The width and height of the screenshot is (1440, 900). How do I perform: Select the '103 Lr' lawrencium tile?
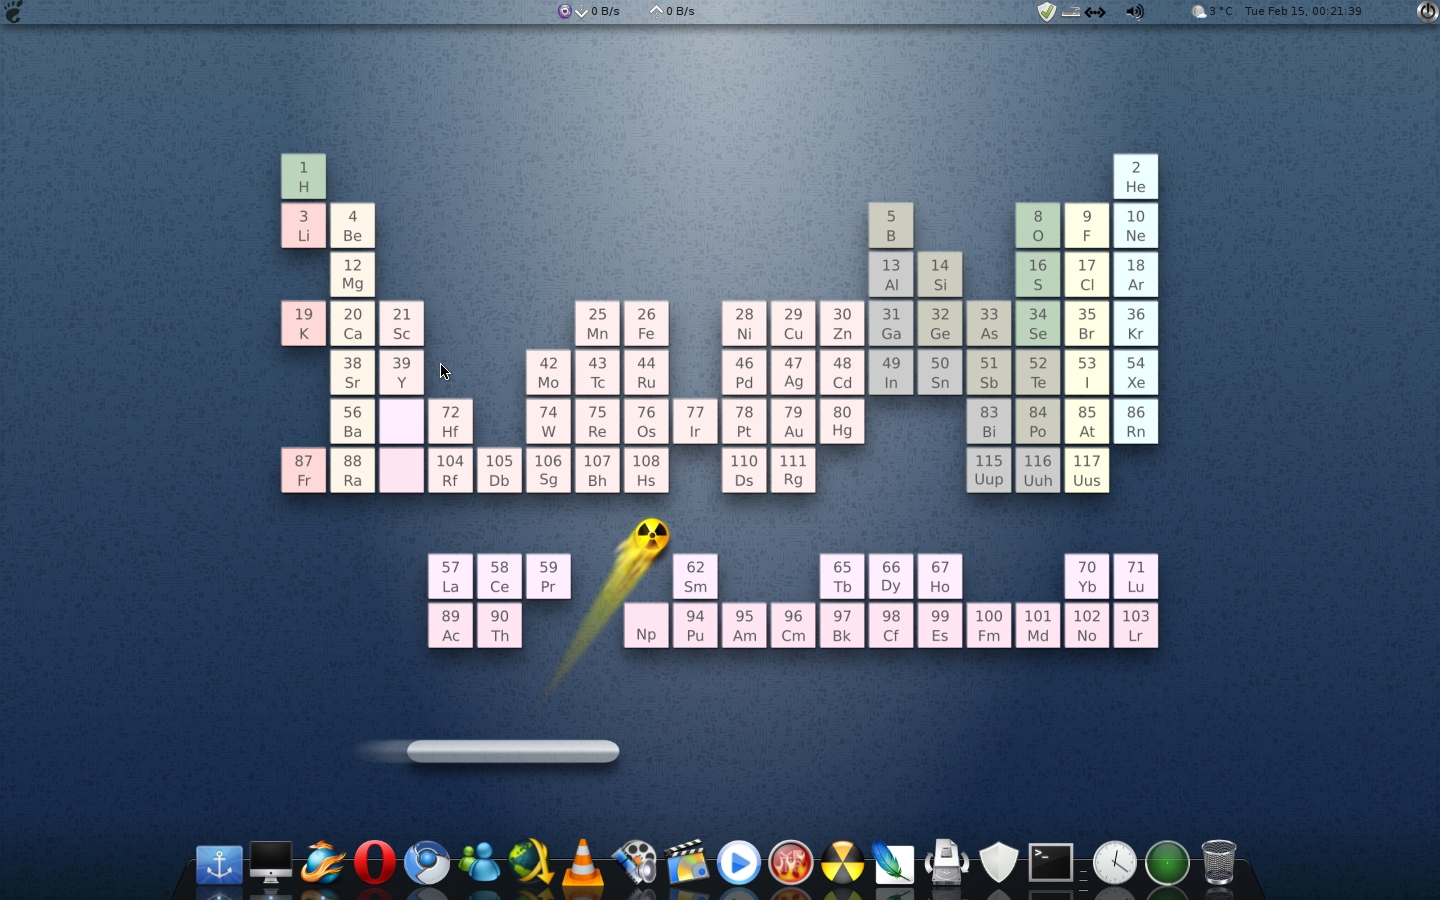point(1136,626)
